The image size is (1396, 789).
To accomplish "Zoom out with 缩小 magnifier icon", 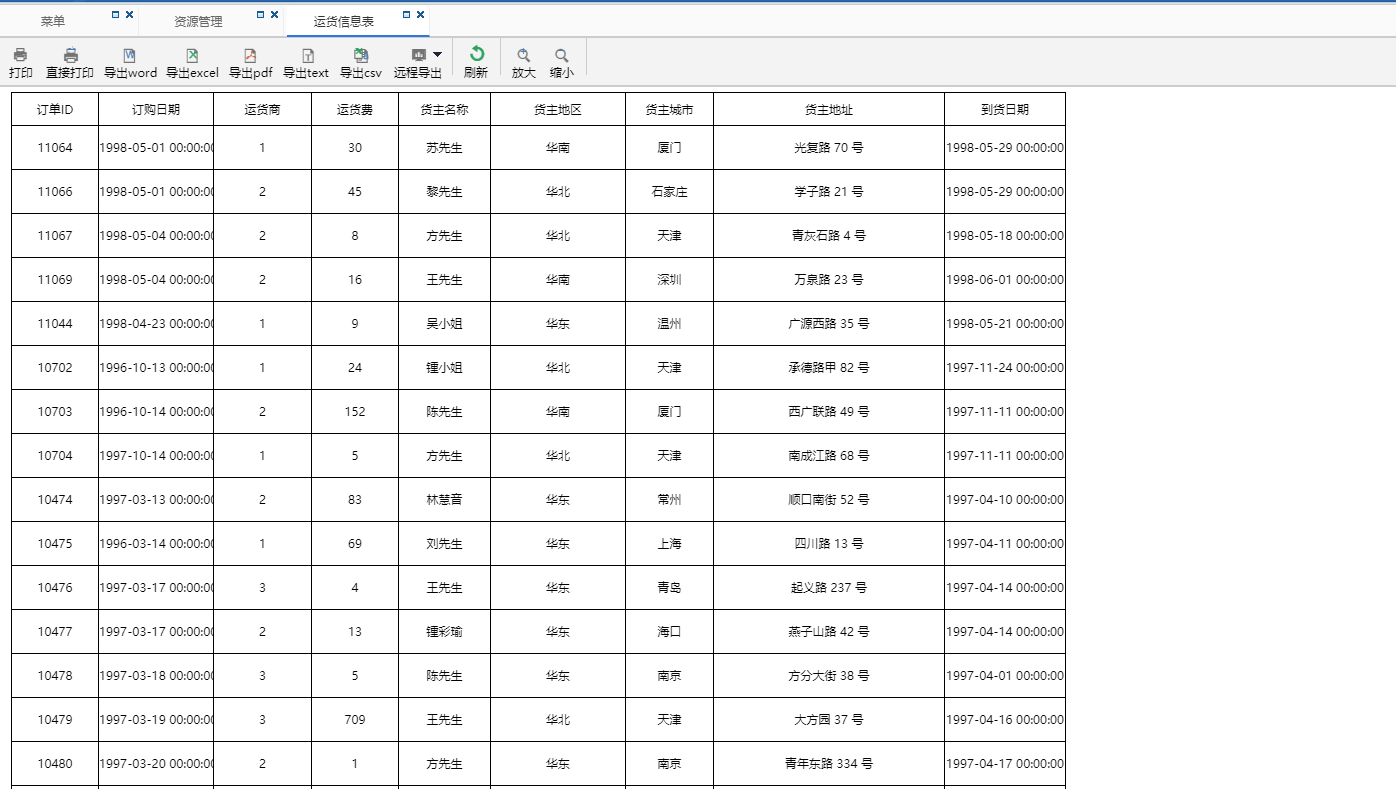I will pos(562,55).
